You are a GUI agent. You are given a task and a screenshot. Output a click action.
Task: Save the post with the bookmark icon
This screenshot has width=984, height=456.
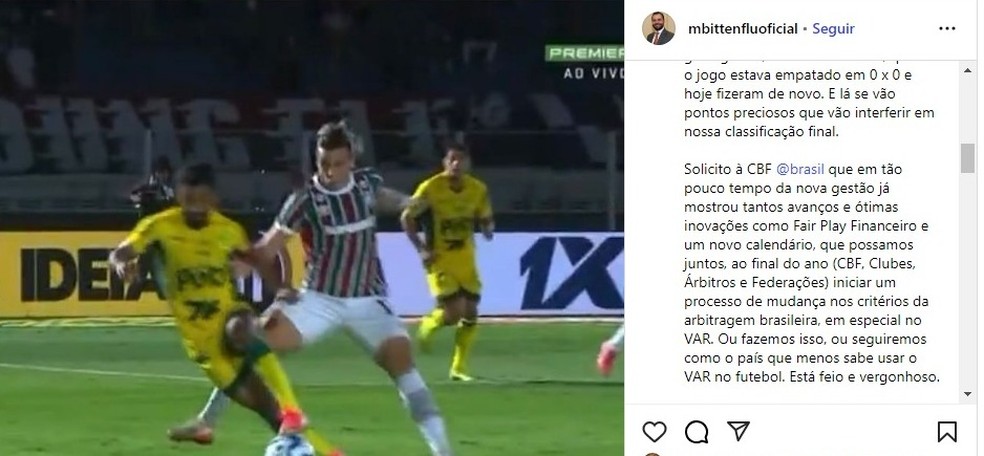pyautogui.click(x=947, y=432)
